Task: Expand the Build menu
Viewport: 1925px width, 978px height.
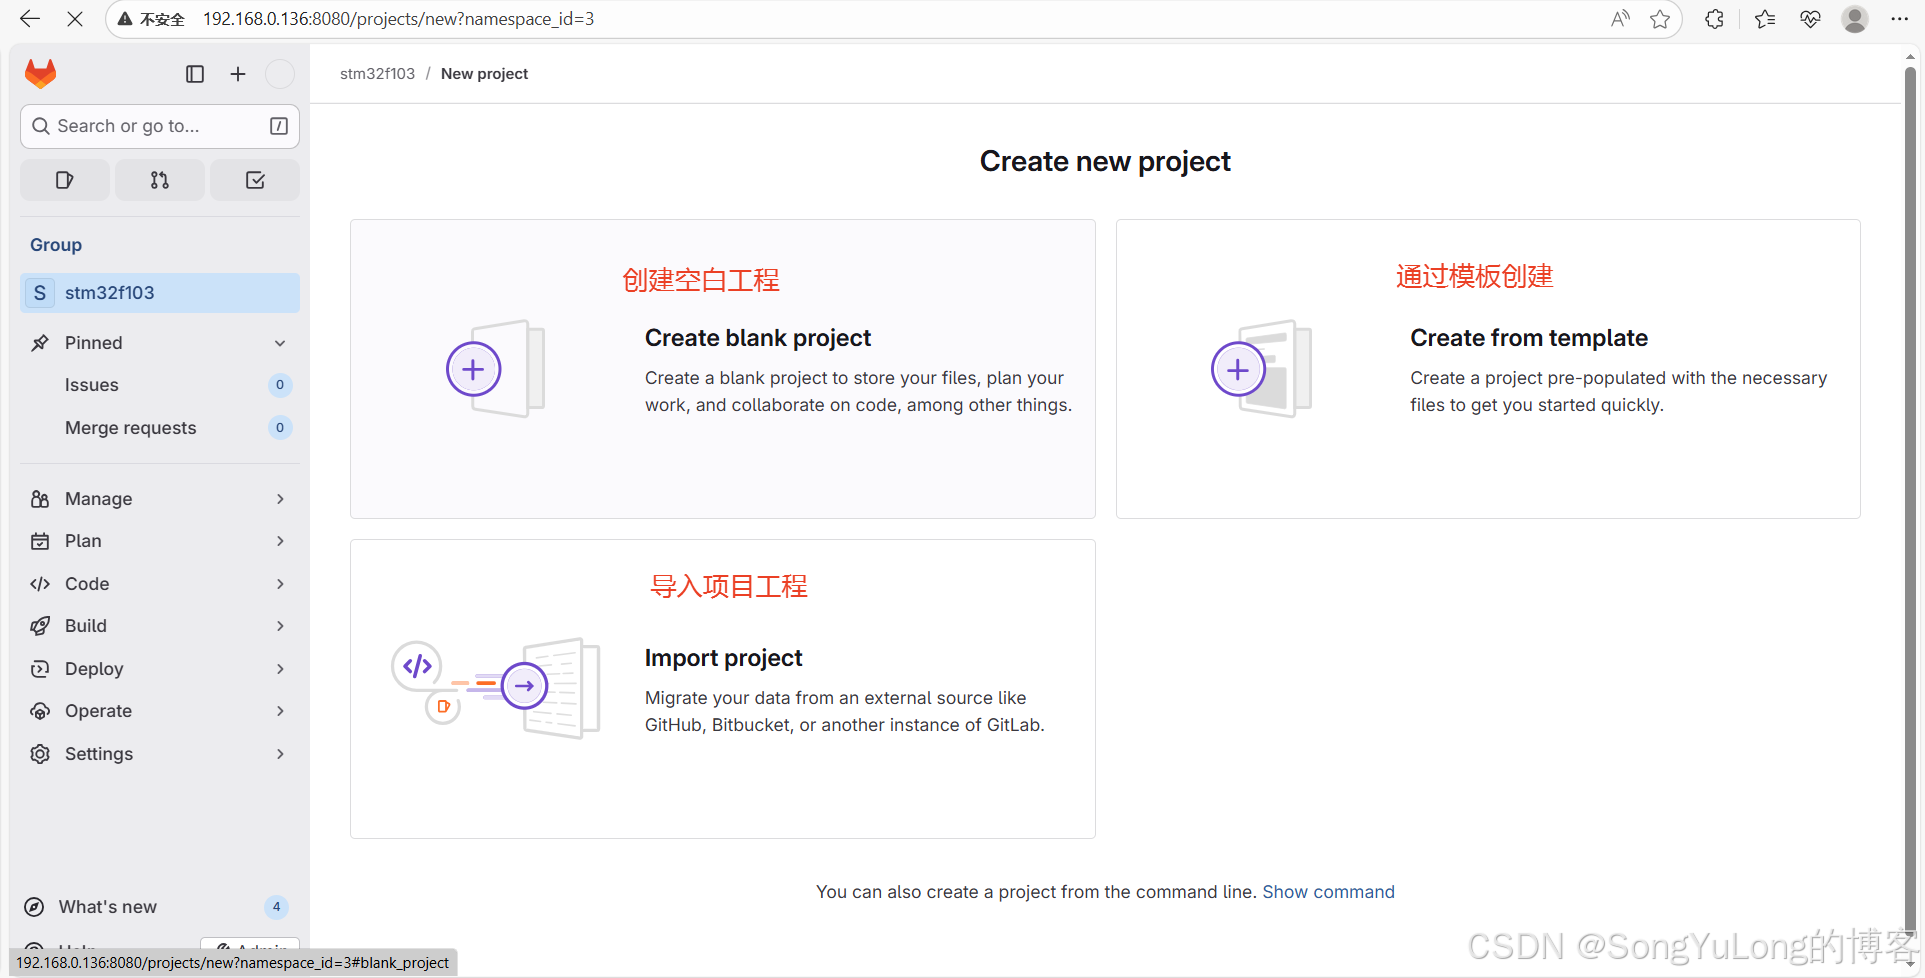Action: coord(160,626)
